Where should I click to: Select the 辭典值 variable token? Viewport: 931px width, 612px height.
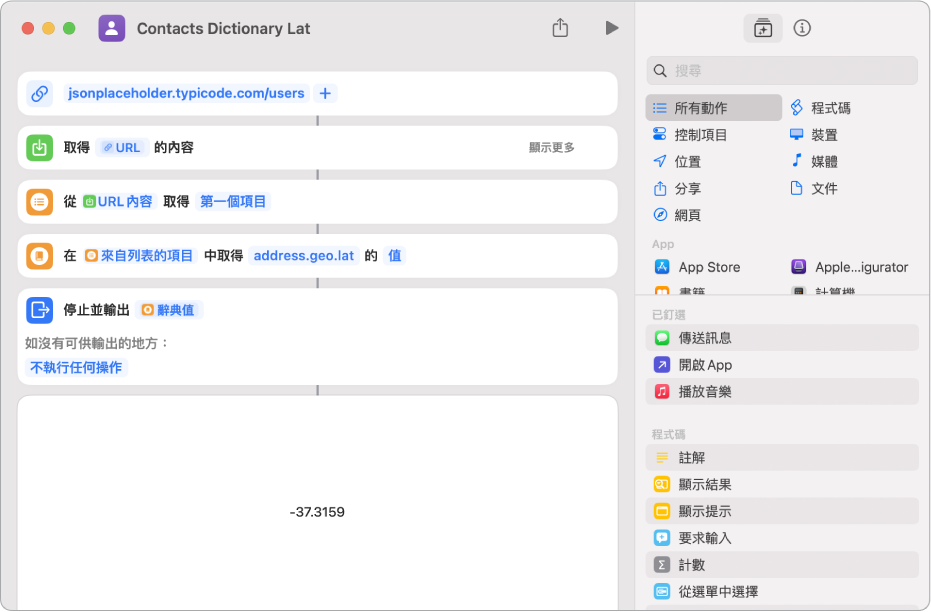point(169,310)
